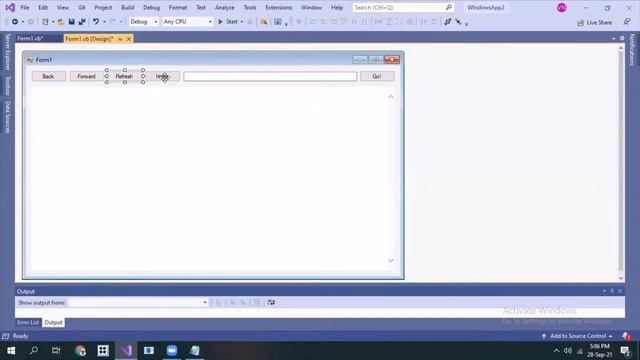Click the Navigate Backward toolbar icon
Image resolution: width=640 pixels, height=360 pixels.
coord(15,22)
